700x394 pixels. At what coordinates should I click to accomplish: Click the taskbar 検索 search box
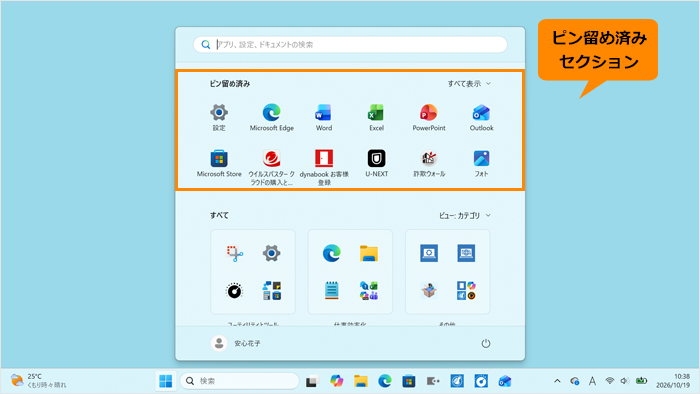[x=240, y=381]
